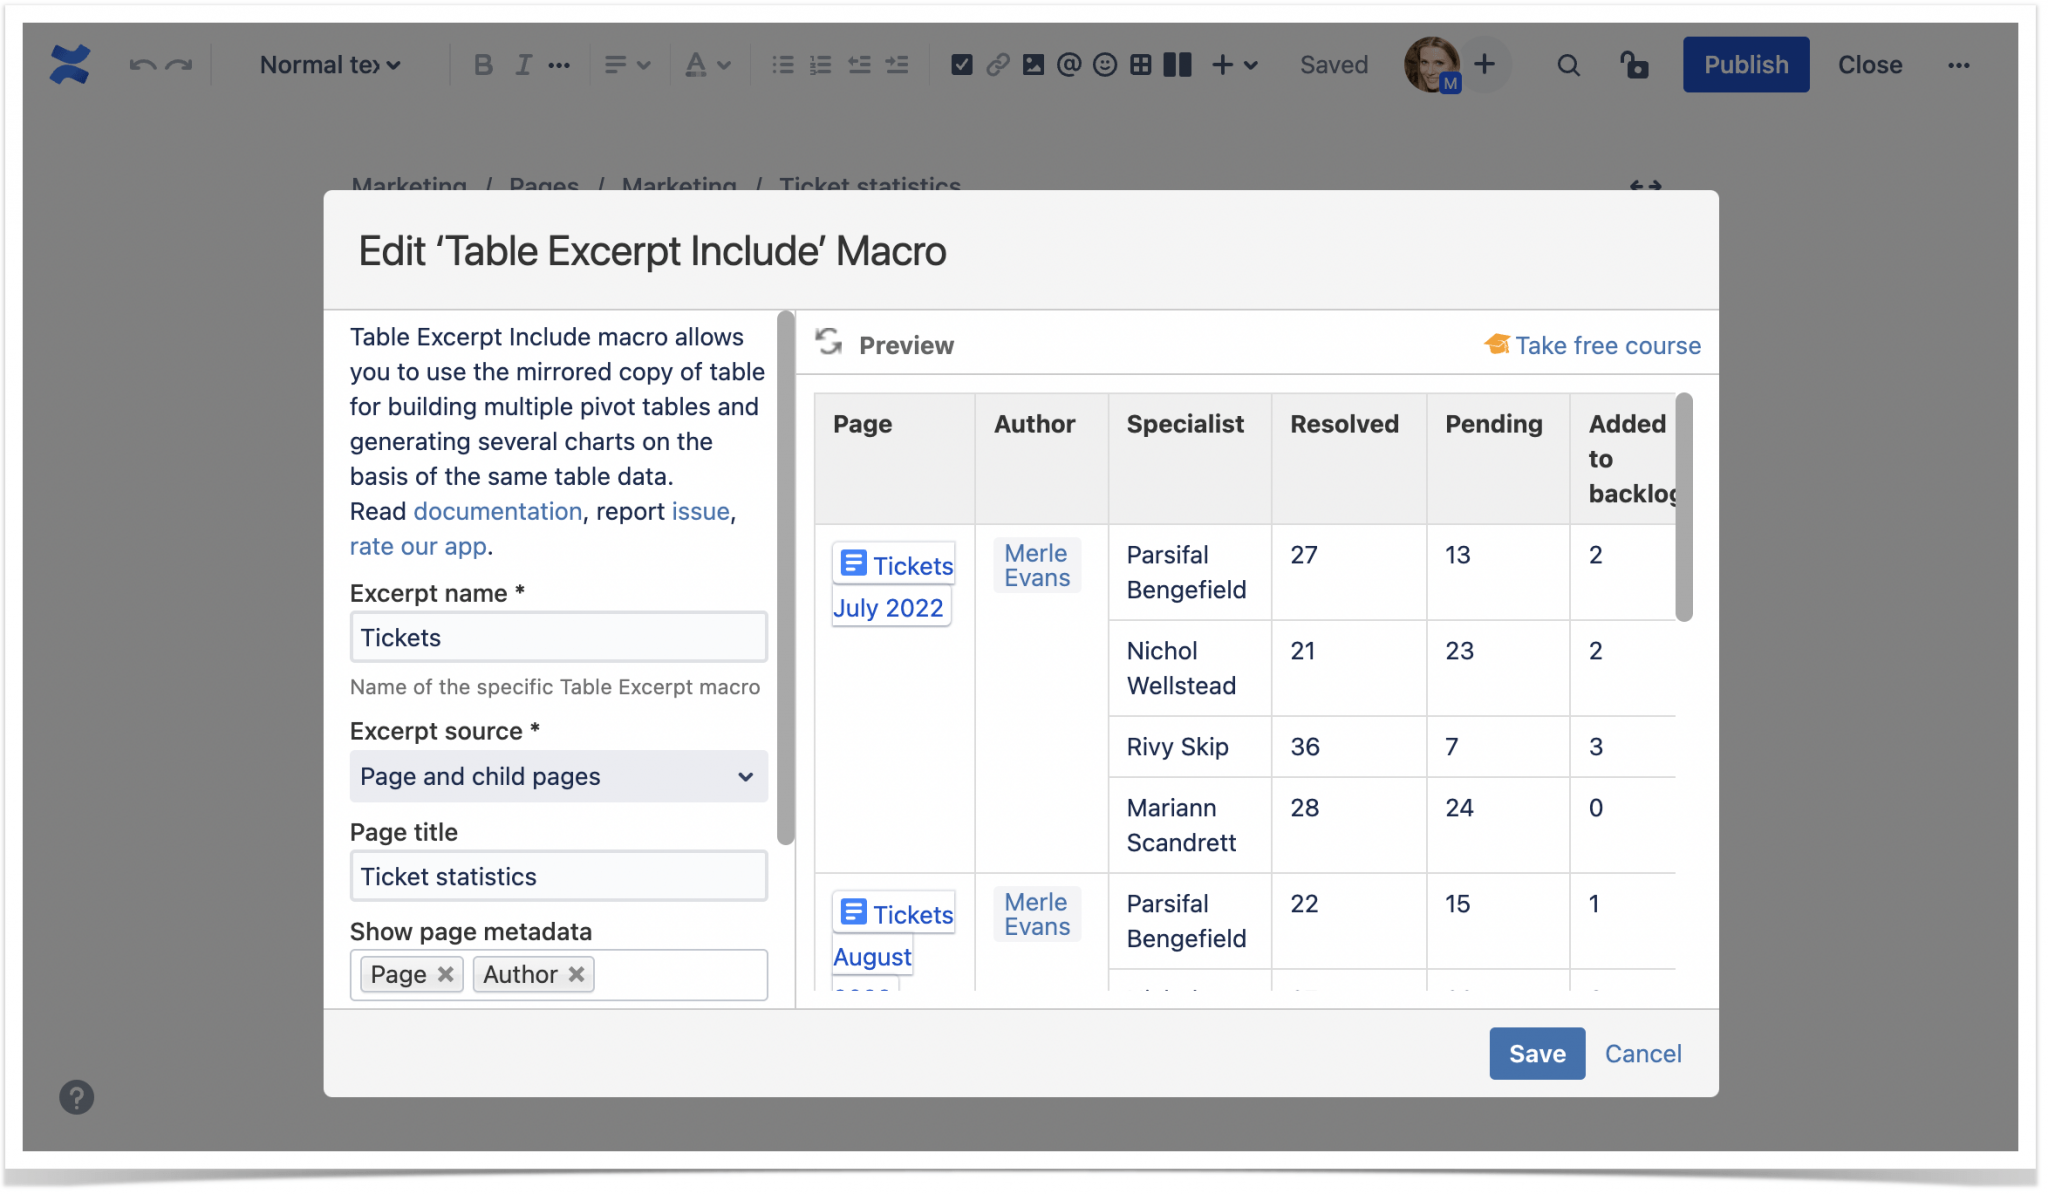Open the emoji picker icon
The image size is (2048, 1194).
point(1104,65)
